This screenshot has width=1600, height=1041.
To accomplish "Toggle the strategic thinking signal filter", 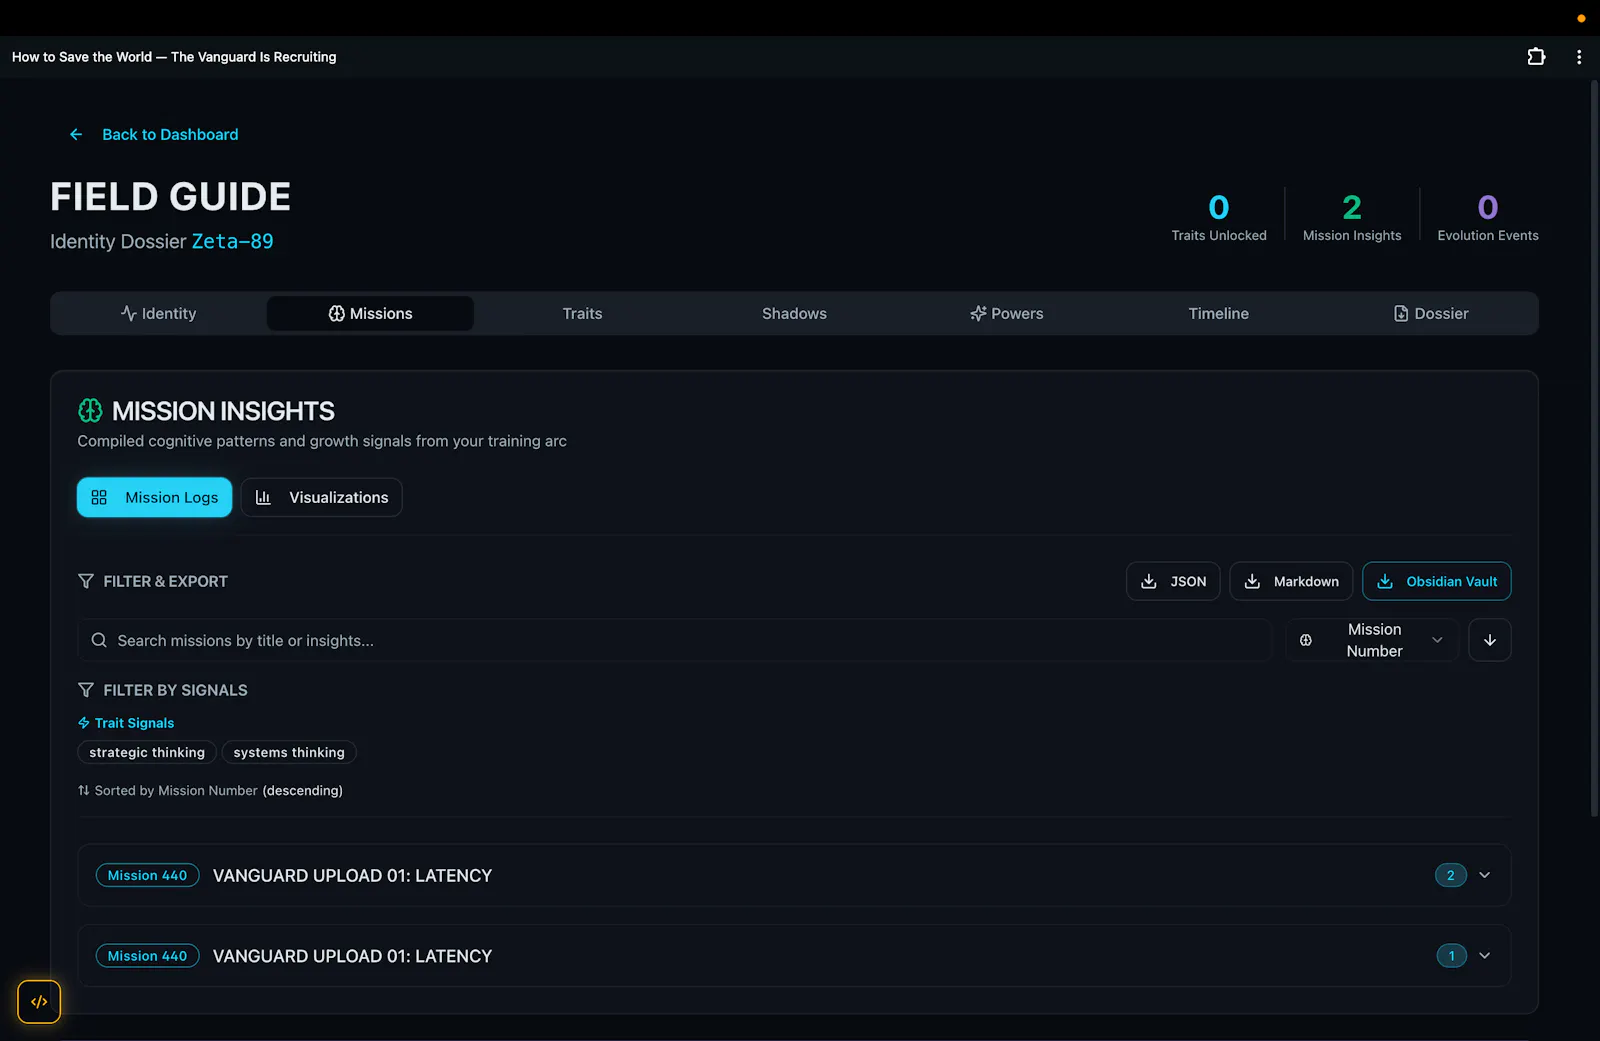I will [x=147, y=752].
